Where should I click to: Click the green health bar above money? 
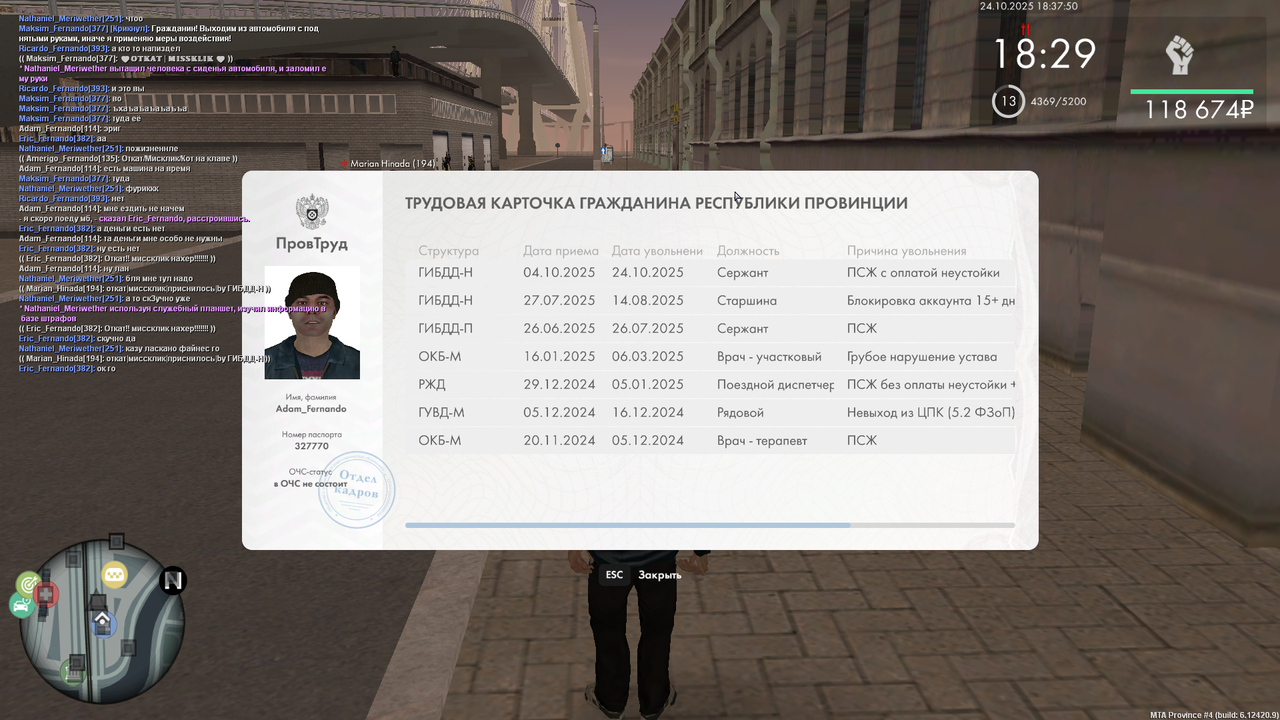[x=1192, y=91]
